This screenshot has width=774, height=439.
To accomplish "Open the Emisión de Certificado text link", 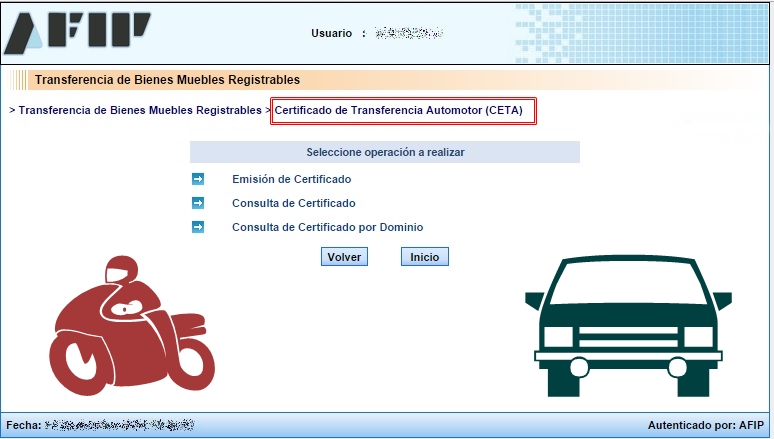I will tap(291, 179).
